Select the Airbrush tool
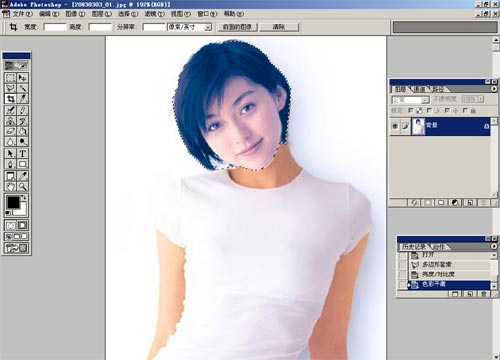Image resolution: width=500 pixels, height=360 pixels. click(11, 110)
